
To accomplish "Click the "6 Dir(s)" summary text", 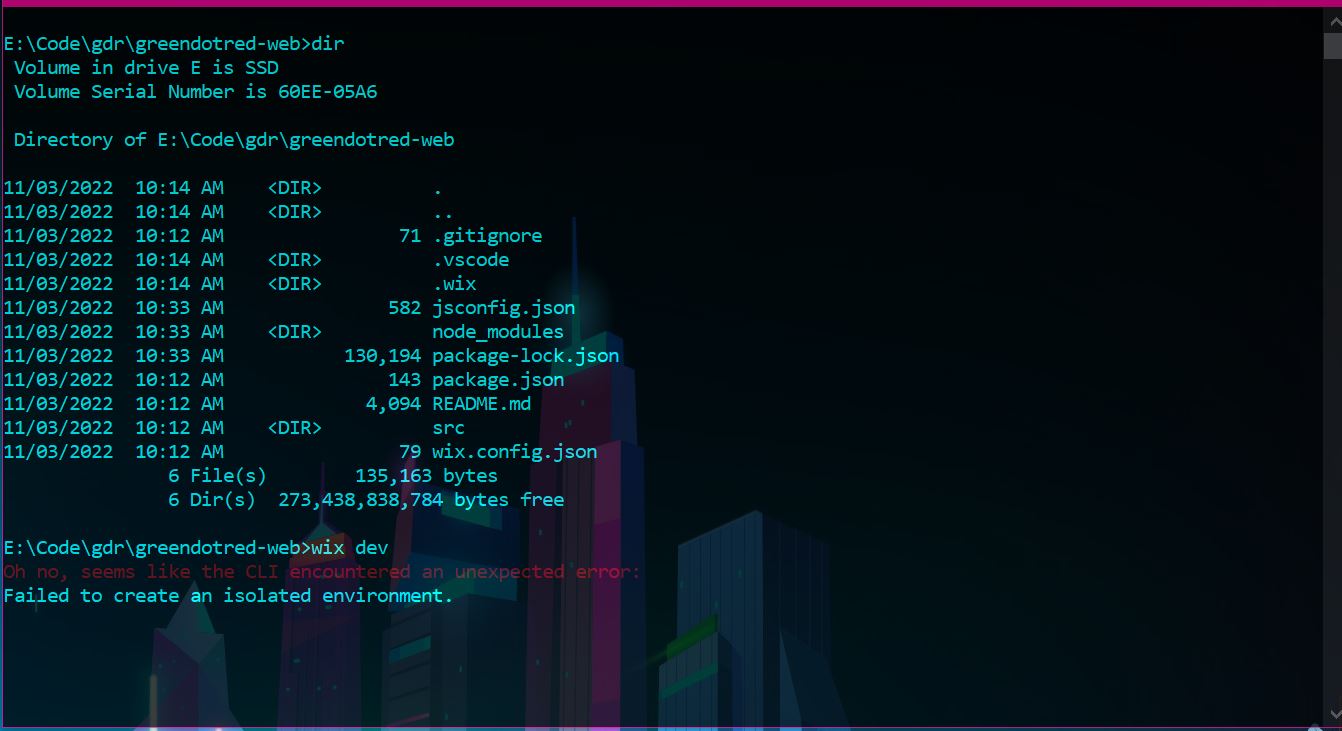I will tap(212, 500).
